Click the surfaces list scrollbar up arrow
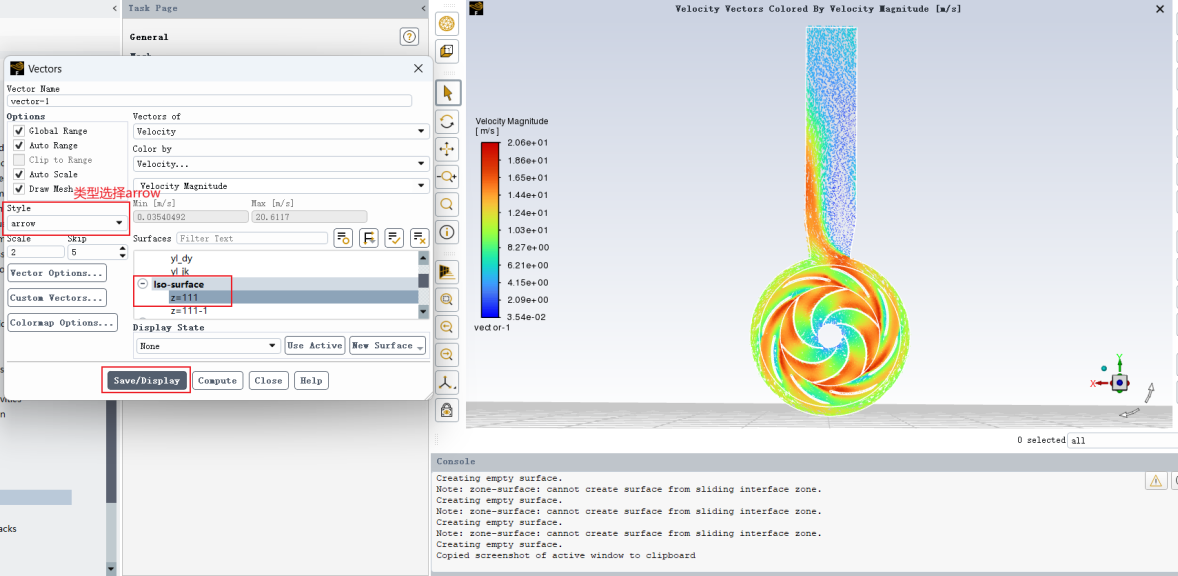This screenshot has height=576, width=1178. tap(424, 258)
